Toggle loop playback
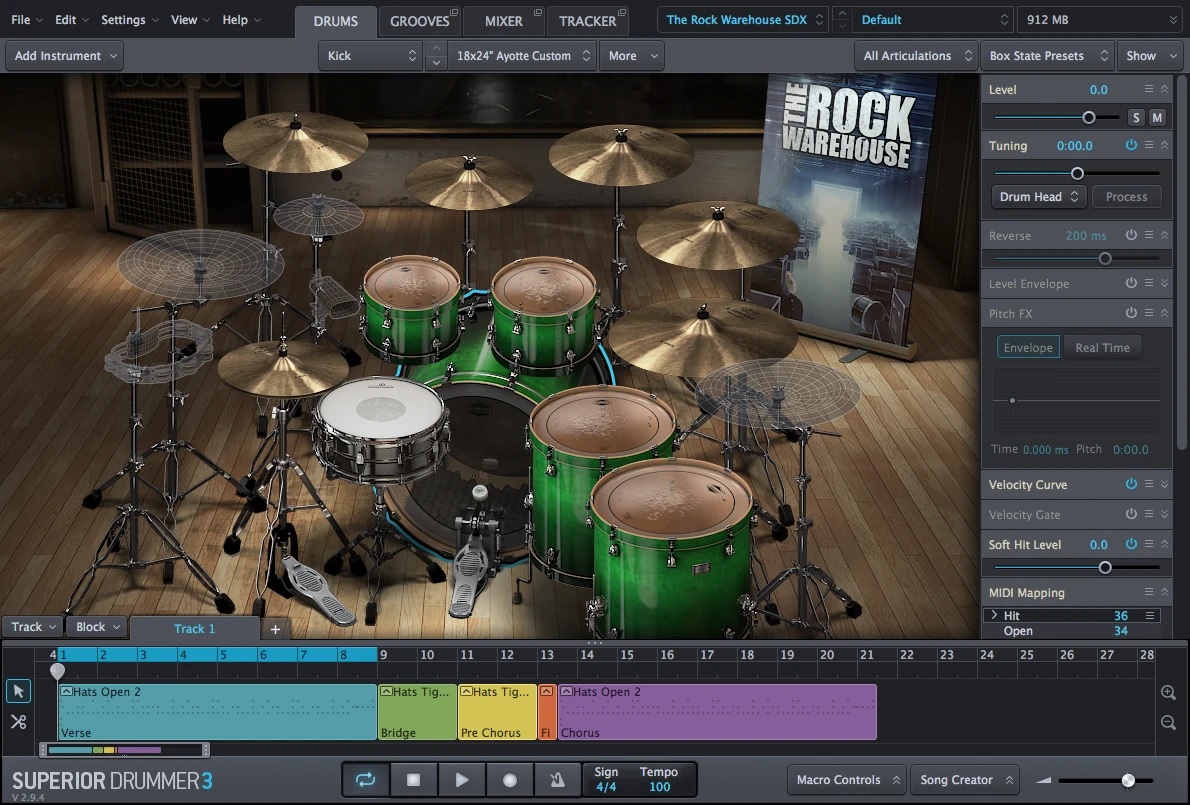The width and height of the screenshot is (1190, 805). click(x=365, y=780)
